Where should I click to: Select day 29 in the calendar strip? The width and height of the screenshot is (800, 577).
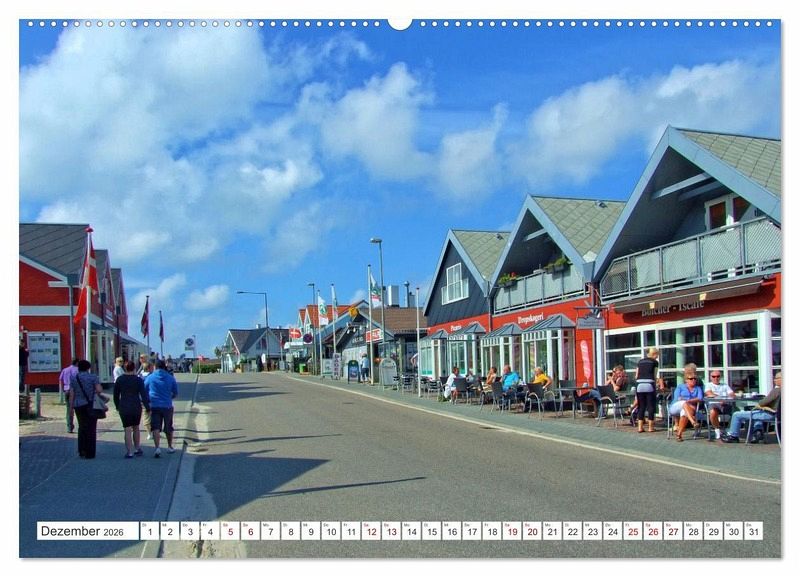click(x=712, y=531)
